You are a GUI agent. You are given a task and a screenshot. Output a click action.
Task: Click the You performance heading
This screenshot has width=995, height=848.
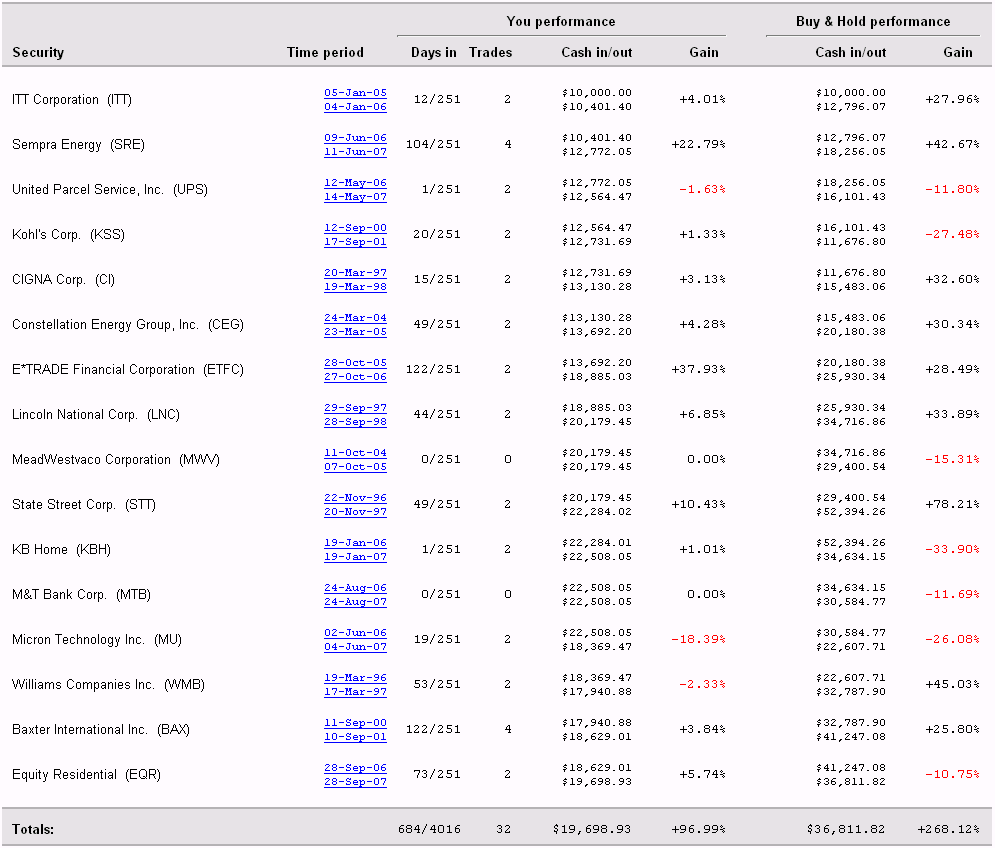pyautogui.click(x=561, y=22)
